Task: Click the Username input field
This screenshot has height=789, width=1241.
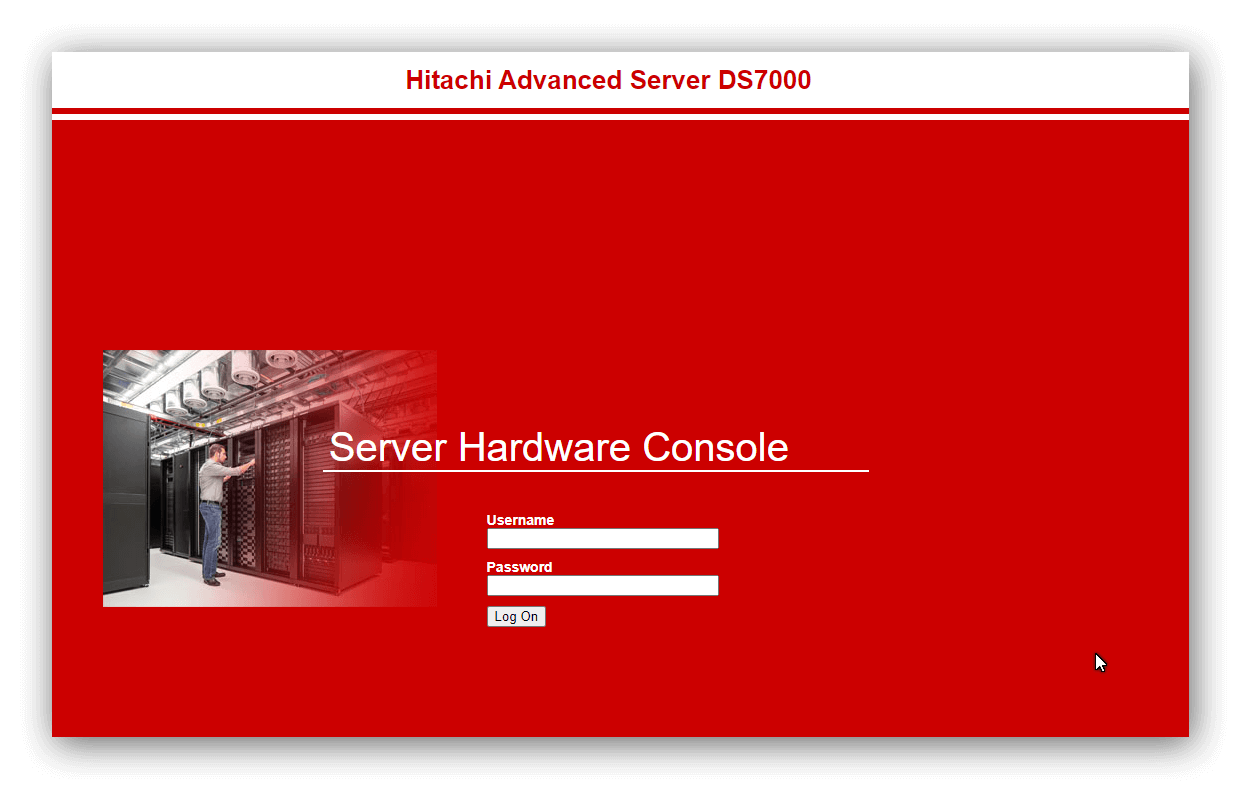Action: (602, 538)
